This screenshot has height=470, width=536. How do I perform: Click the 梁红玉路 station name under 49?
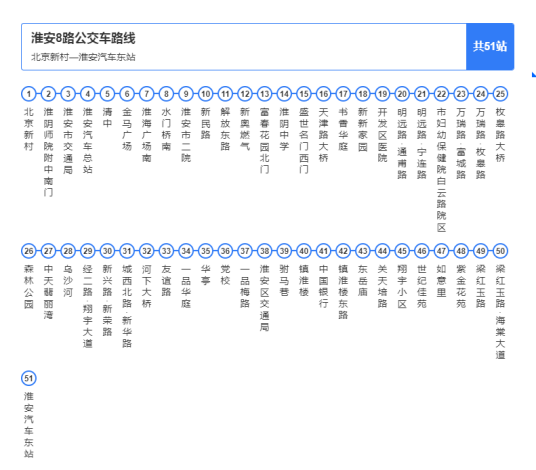pos(481,286)
